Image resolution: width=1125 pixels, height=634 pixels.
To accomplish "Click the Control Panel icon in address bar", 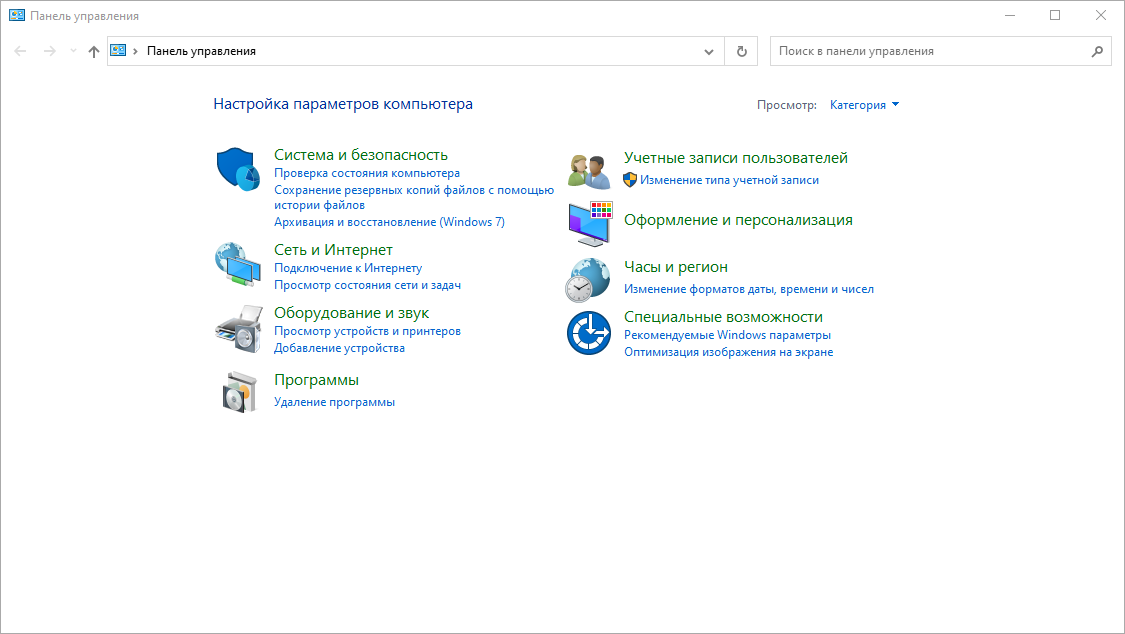I will 118,50.
